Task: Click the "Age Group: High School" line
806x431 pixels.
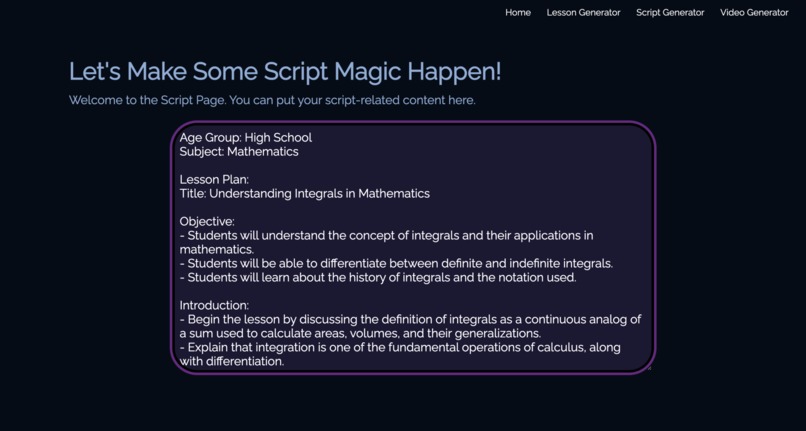Action: pyautogui.click(x=246, y=138)
